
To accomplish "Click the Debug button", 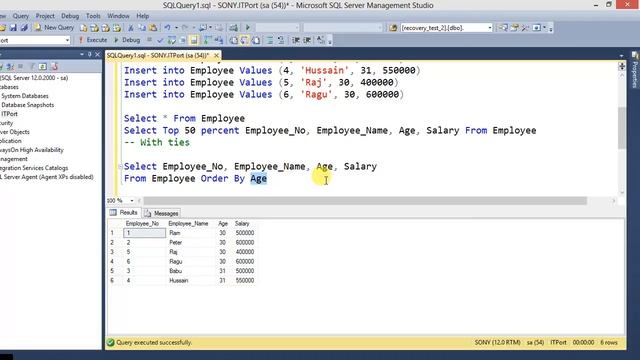I will (x=127, y=40).
